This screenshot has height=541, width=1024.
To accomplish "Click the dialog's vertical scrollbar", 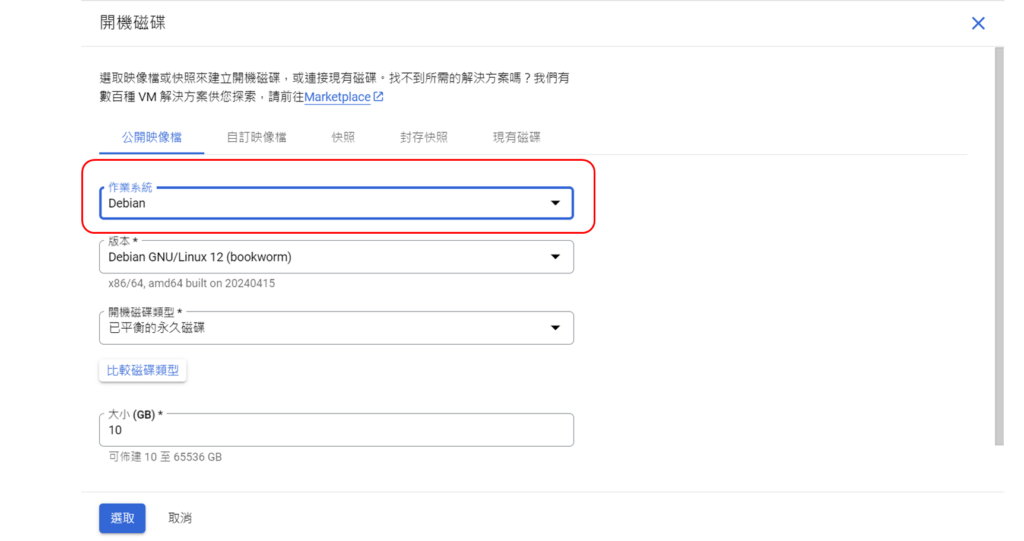I will click(x=999, y=250).
